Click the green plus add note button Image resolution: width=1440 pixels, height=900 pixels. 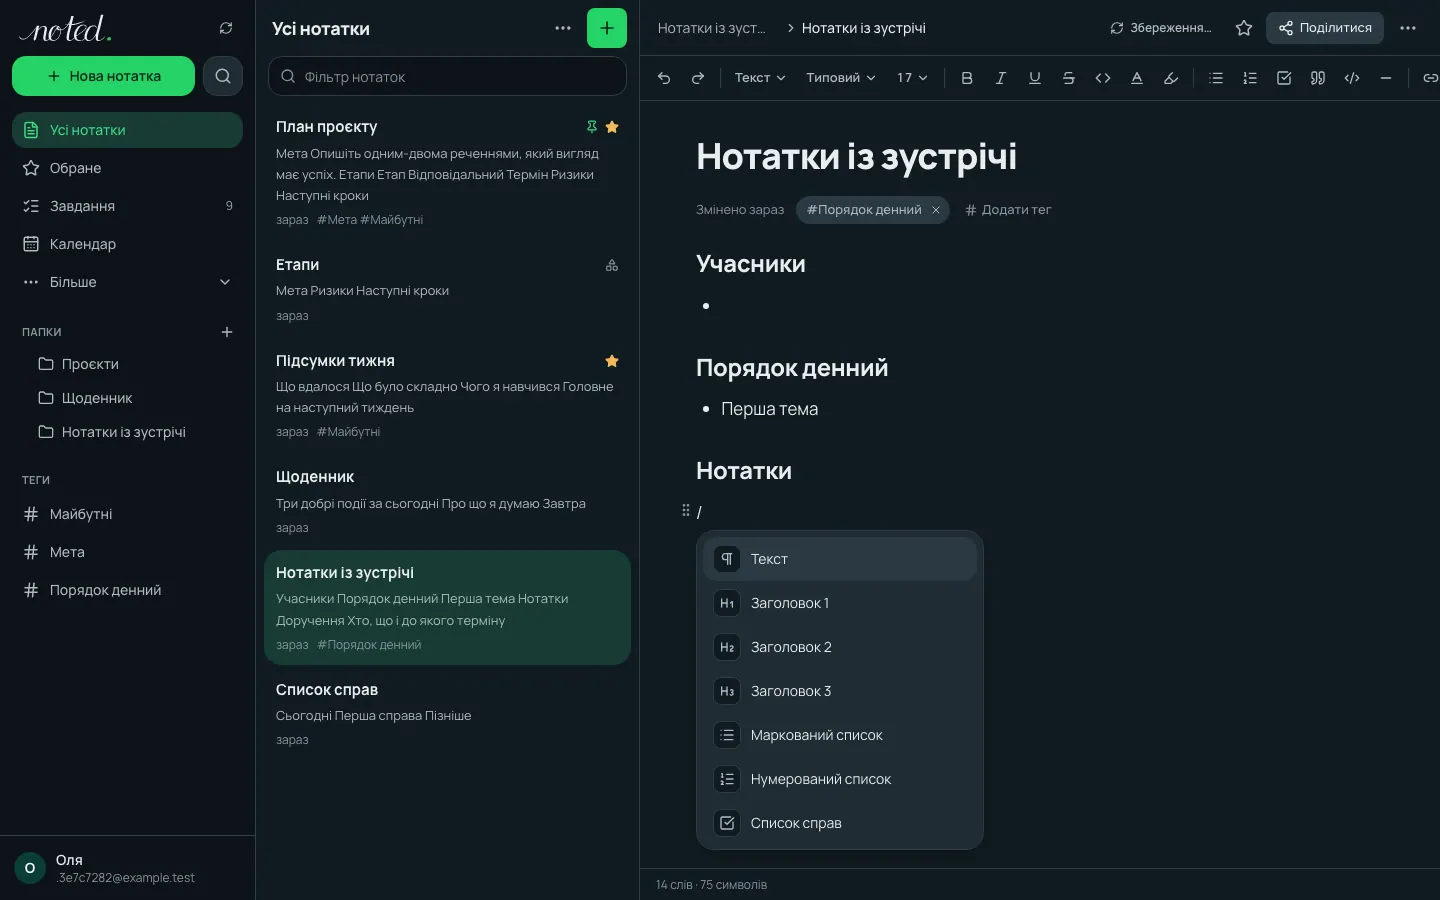[607, 28]
